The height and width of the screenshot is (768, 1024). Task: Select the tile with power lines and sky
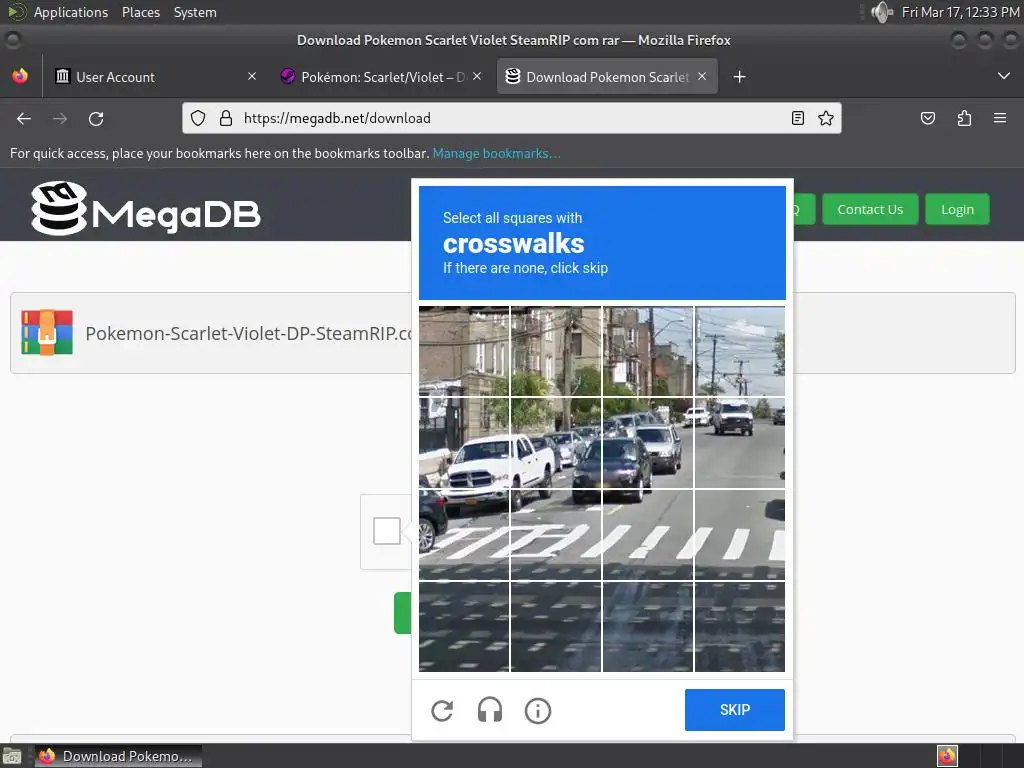pyautogui.click(x=740, y=351)
